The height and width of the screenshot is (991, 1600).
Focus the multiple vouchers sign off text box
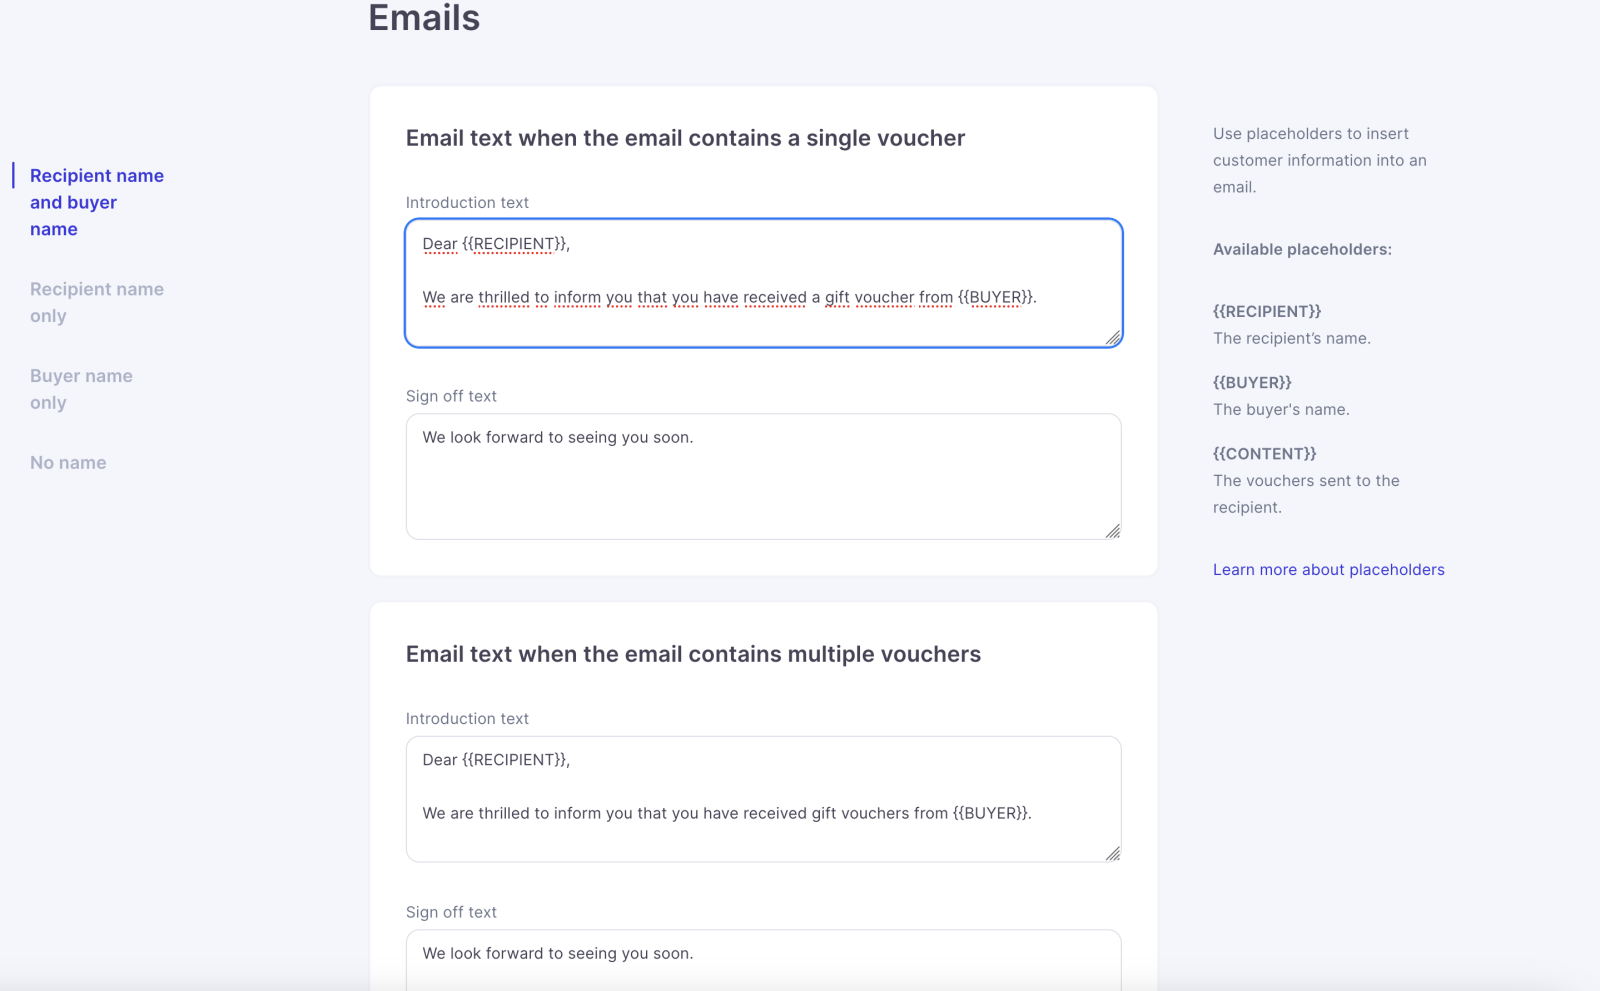763,959
